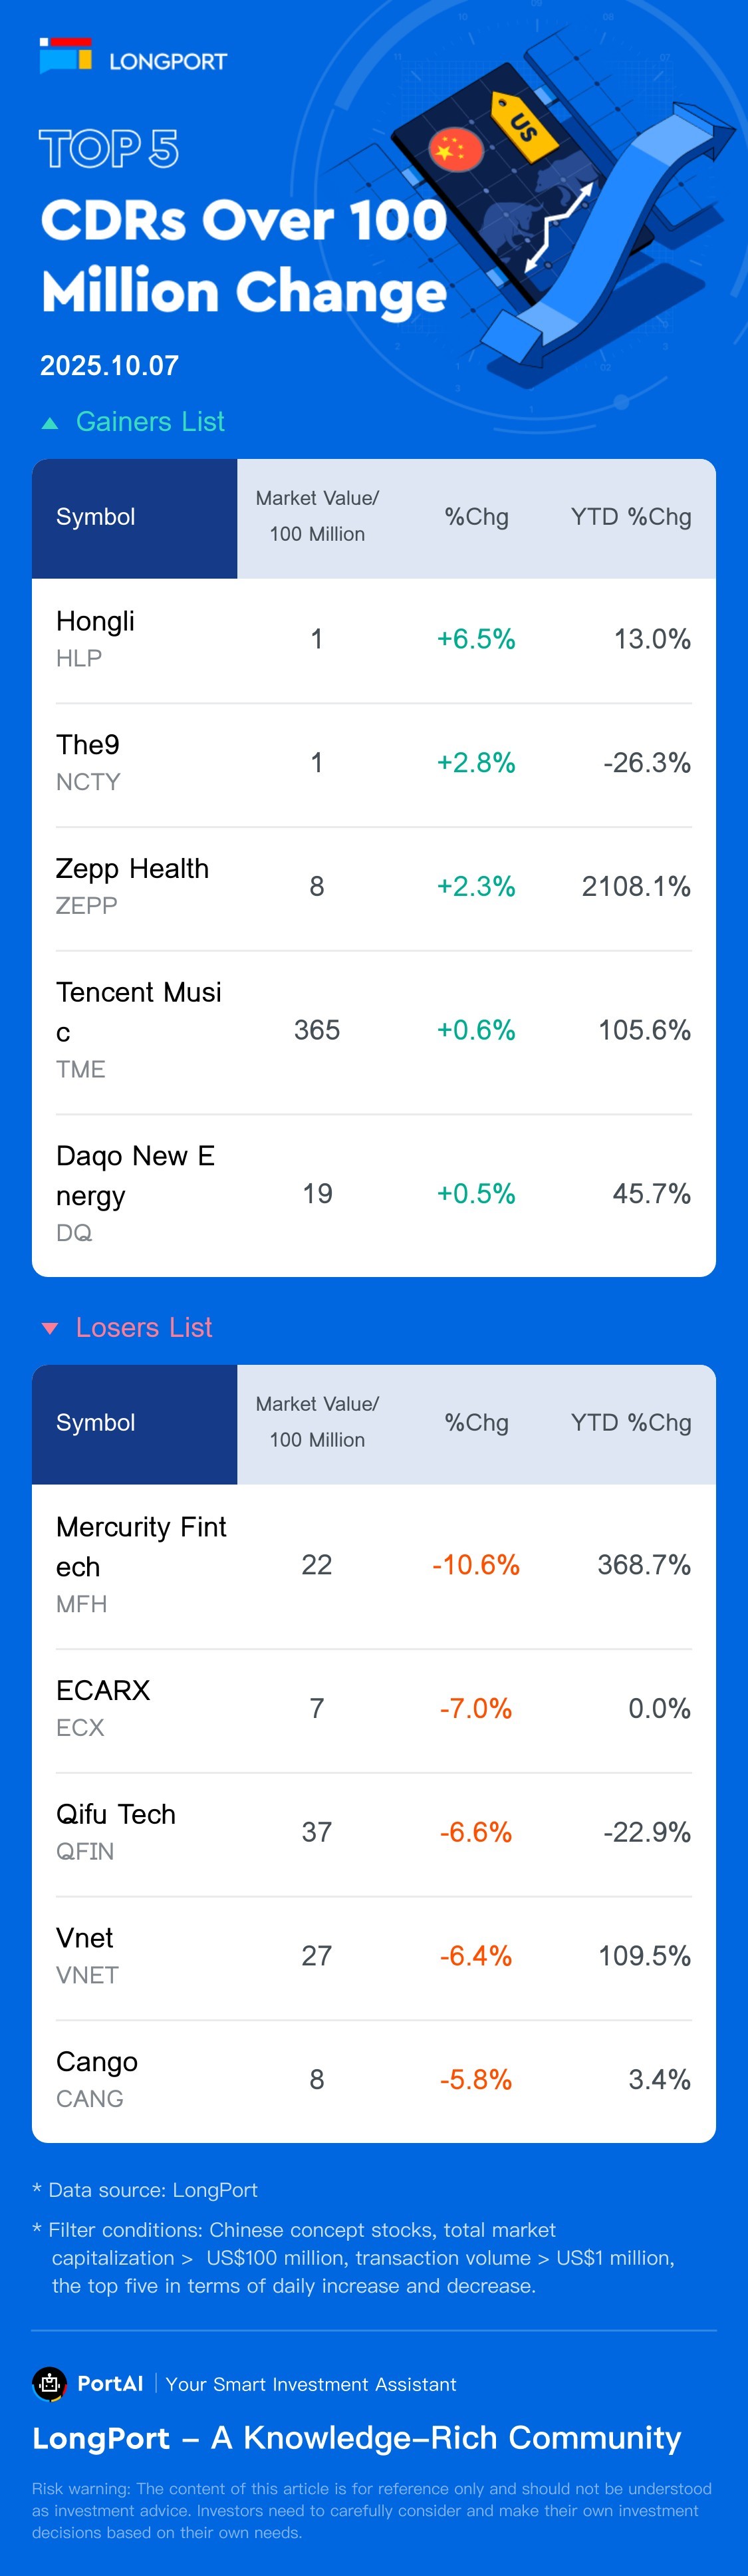This screenshot has width=748, height=2576.
Task: Click the Qifu Tech QFIN row
Action: coord(374,1832)
